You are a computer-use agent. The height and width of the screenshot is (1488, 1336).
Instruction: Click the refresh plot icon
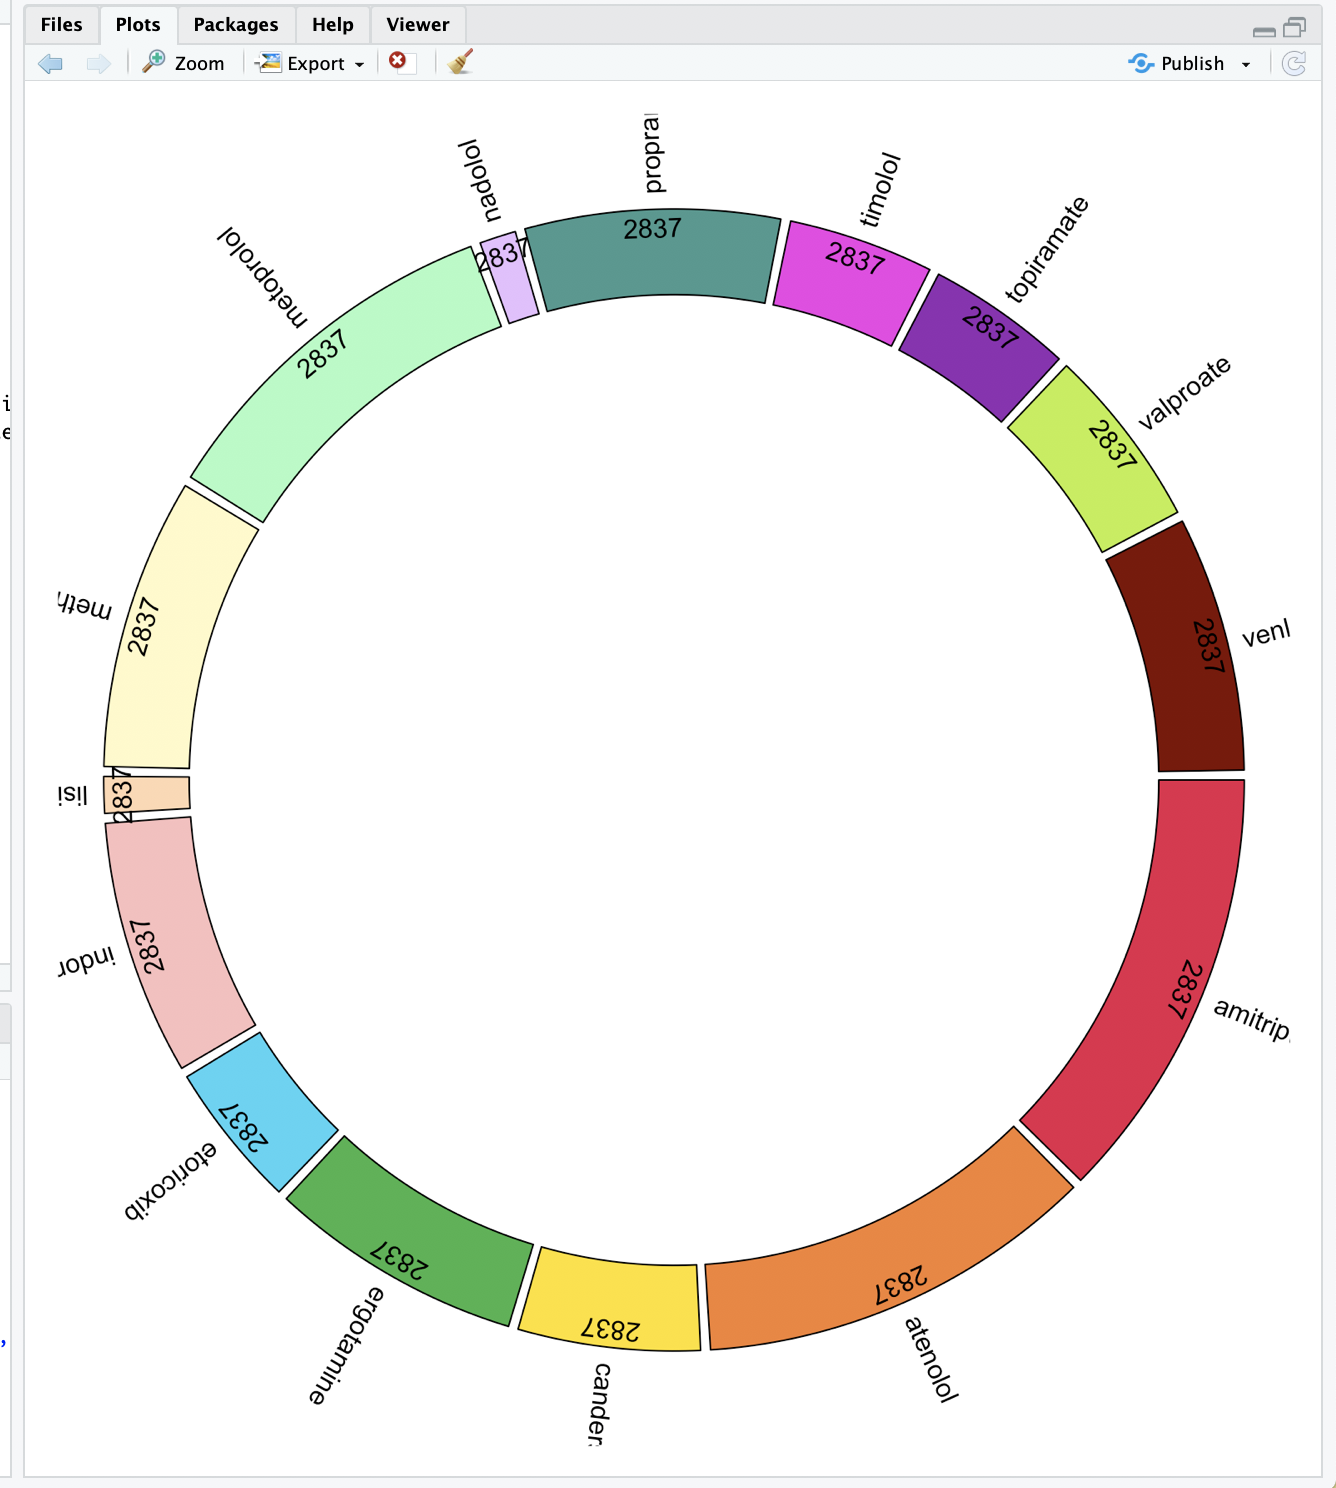(1294, 63)
